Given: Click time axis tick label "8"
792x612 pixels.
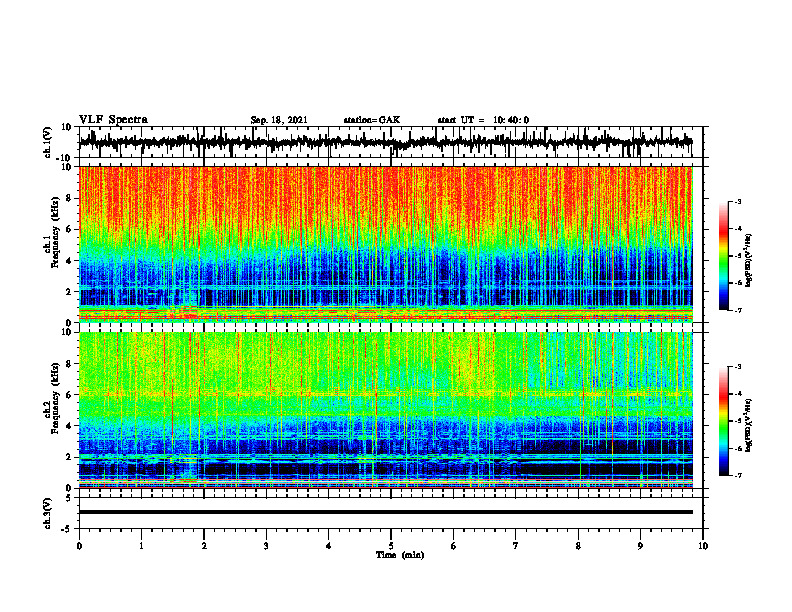Looking at the screenshot, I should (x=578, y=546).
